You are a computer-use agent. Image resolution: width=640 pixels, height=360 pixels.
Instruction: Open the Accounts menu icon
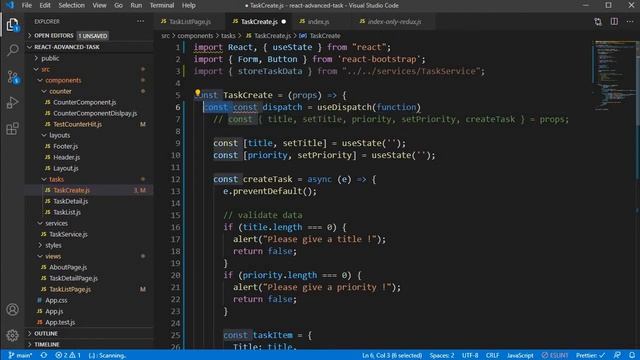tap(13, 309)
